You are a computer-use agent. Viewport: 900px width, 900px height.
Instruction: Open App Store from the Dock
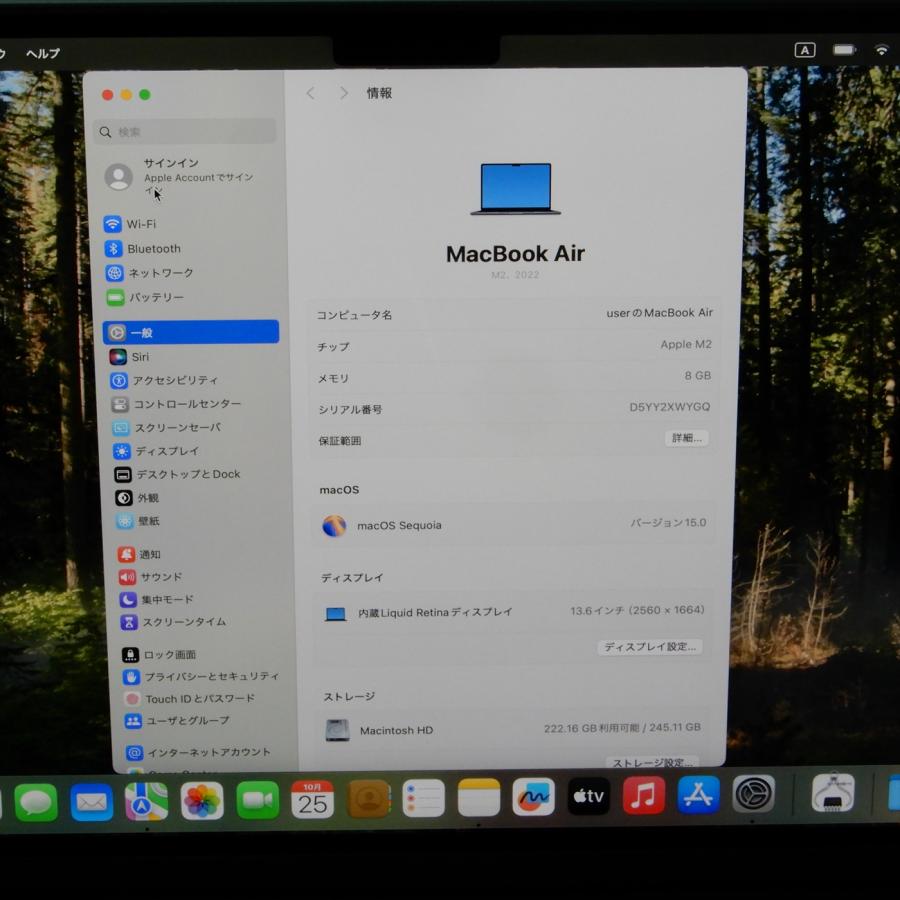(x=699, y=795)
